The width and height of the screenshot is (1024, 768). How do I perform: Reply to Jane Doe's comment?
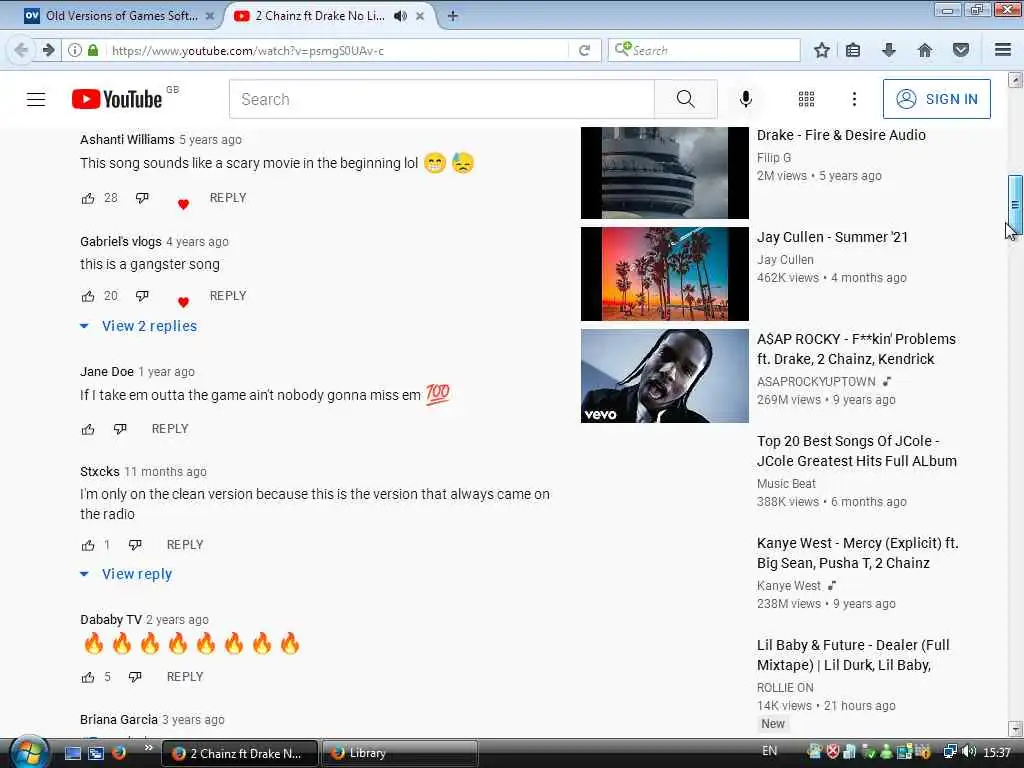tap(170, 429)
